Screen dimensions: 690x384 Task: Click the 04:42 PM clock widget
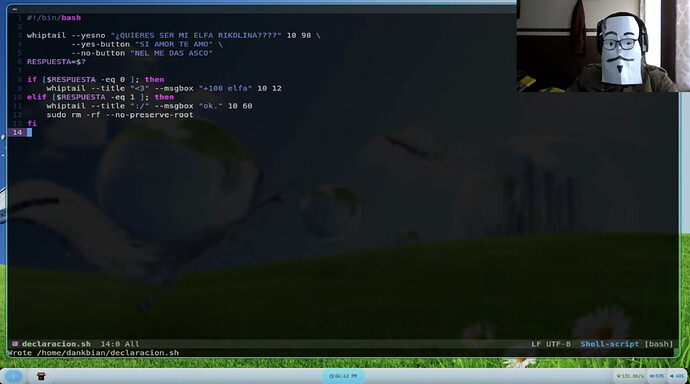click(343, 376)
